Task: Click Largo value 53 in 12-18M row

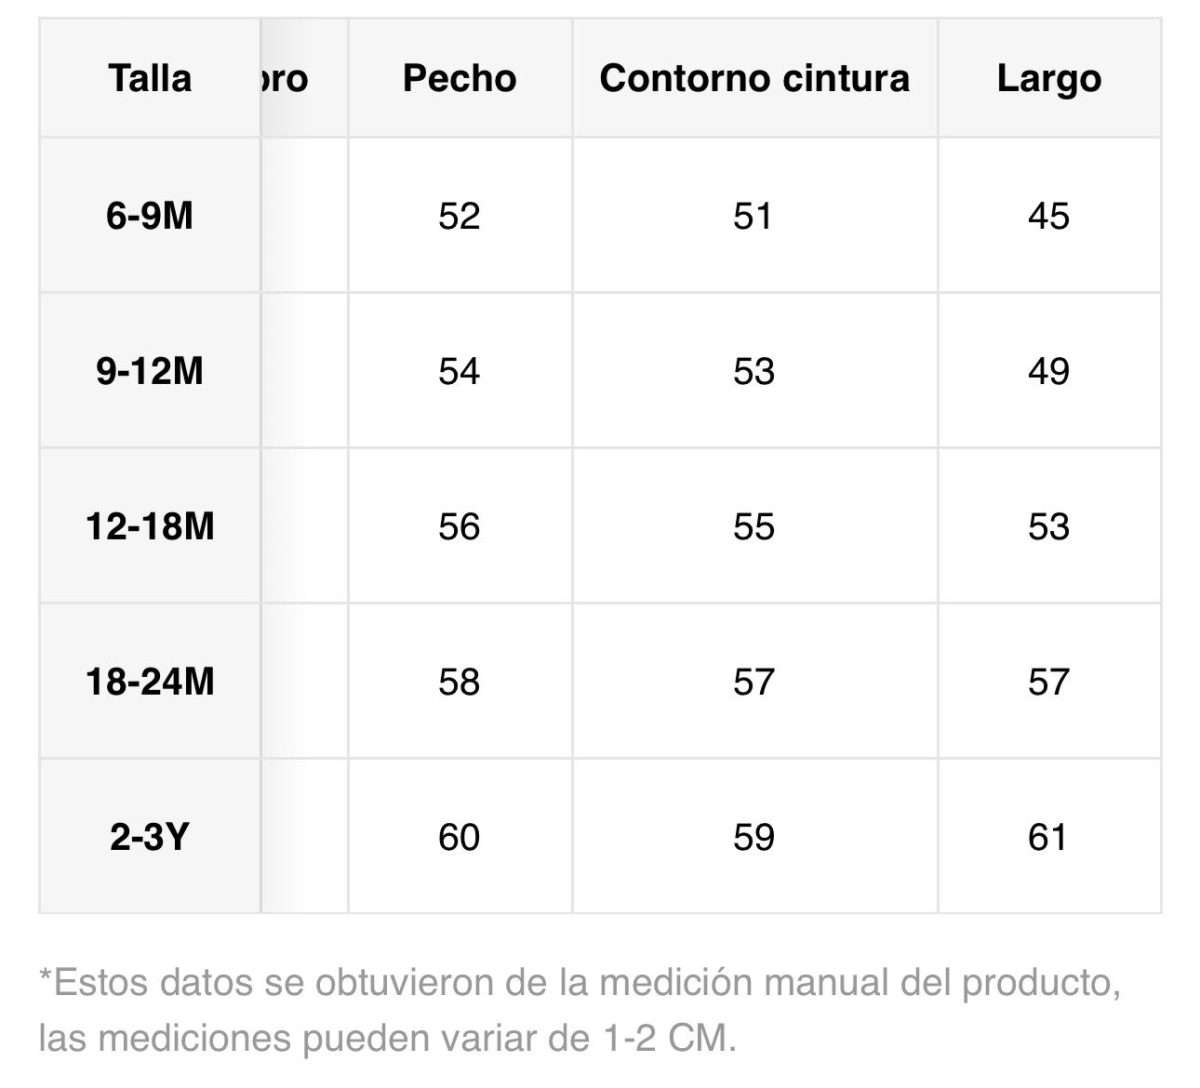Action: [x=1049, y=526]
